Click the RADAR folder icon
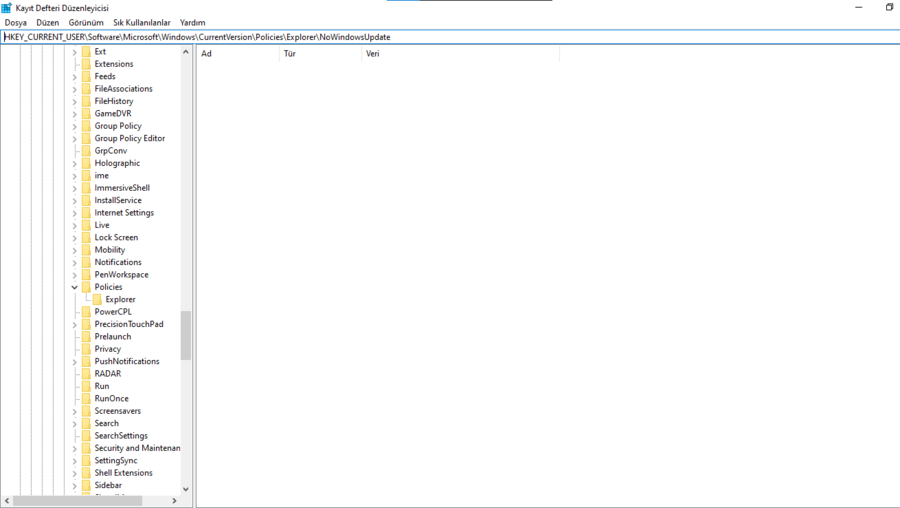The width and height of the screenshot is (900, 508). [86, 374]
